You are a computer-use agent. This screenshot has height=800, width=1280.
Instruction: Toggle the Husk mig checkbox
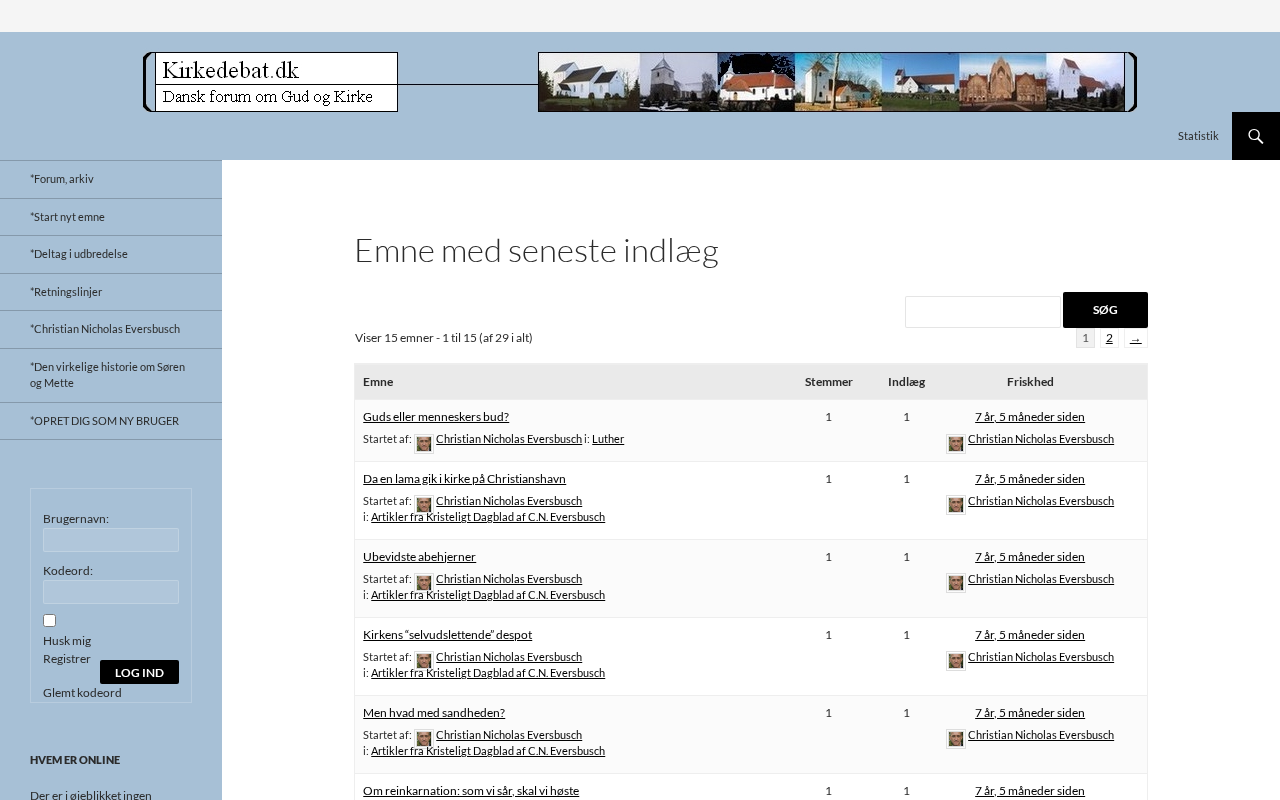(x=49, y=621)
